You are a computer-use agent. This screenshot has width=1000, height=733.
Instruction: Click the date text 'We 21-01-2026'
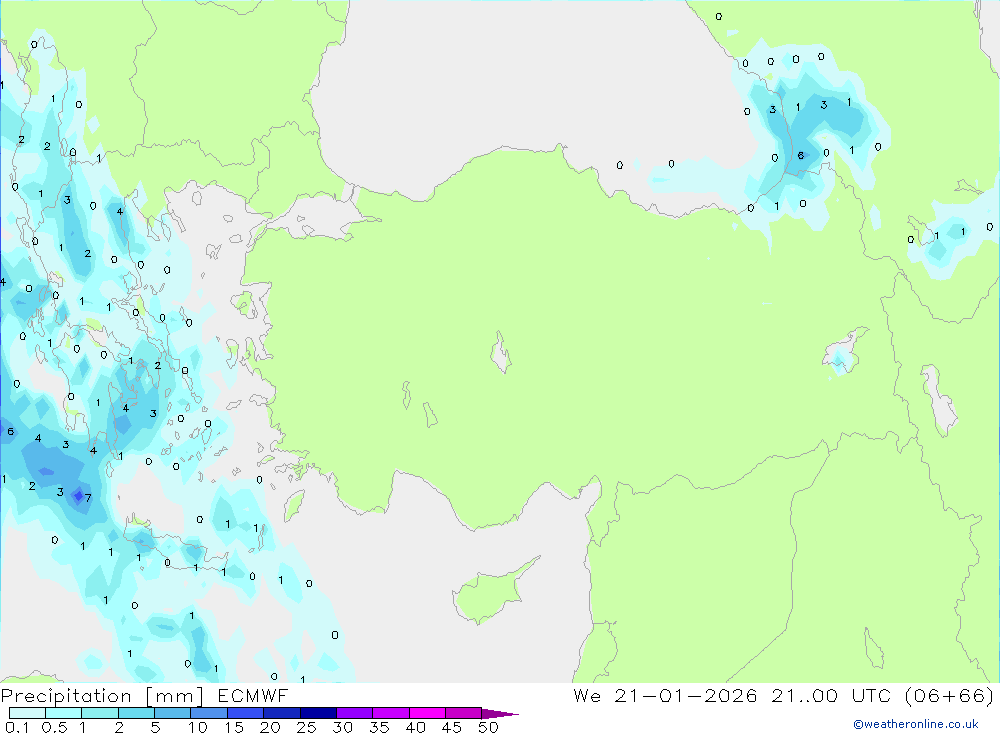(x=665, y=696)
